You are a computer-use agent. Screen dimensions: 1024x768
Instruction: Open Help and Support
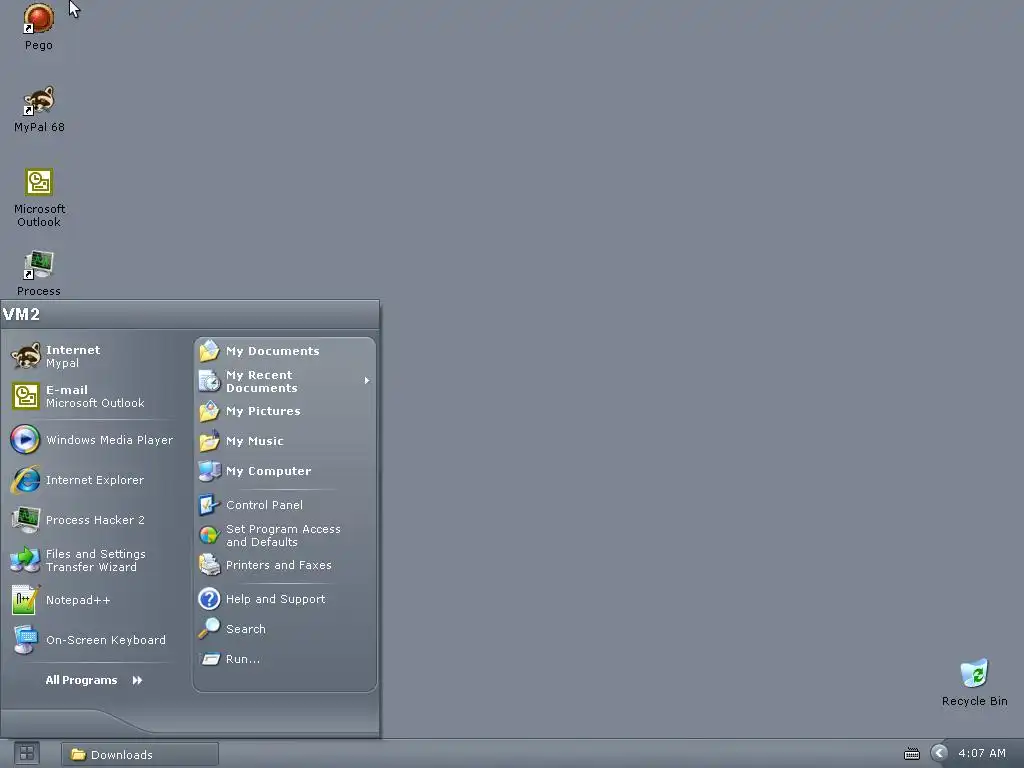(285, 599)
